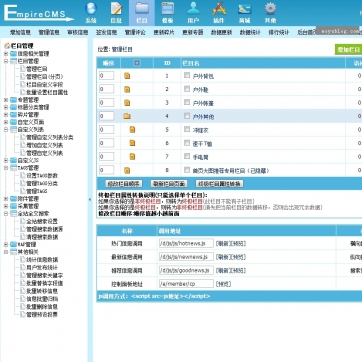The image size is (362, 362).
Task: Collapse the 自定义列表 tree node
Action: (x=6, y=129)
